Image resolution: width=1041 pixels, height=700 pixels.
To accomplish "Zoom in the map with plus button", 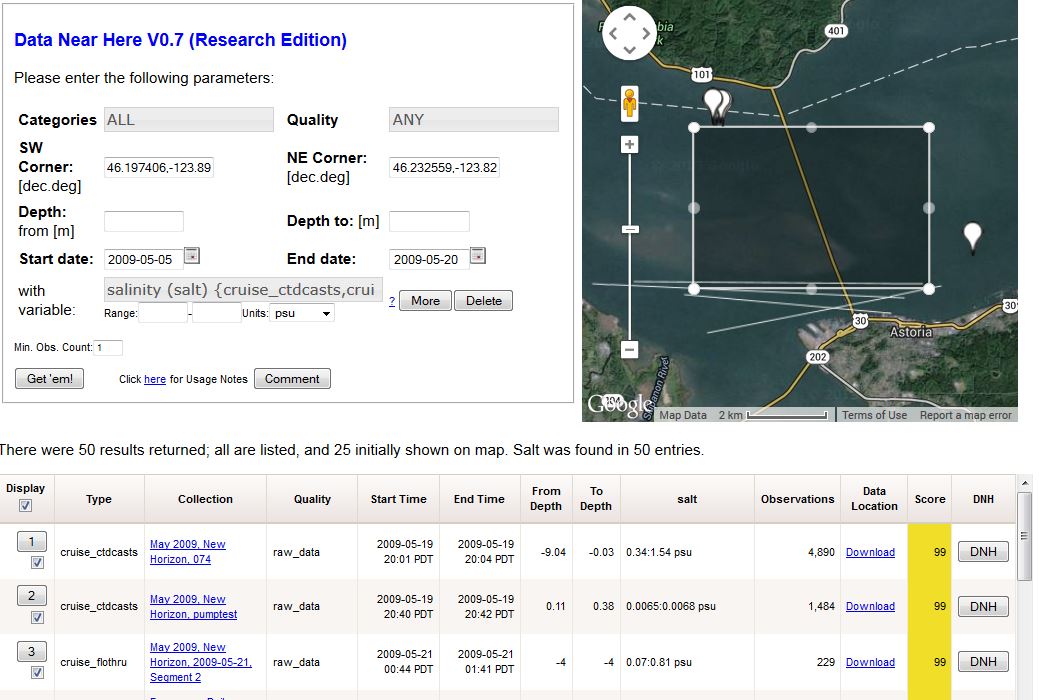I will tap(629, 144).
